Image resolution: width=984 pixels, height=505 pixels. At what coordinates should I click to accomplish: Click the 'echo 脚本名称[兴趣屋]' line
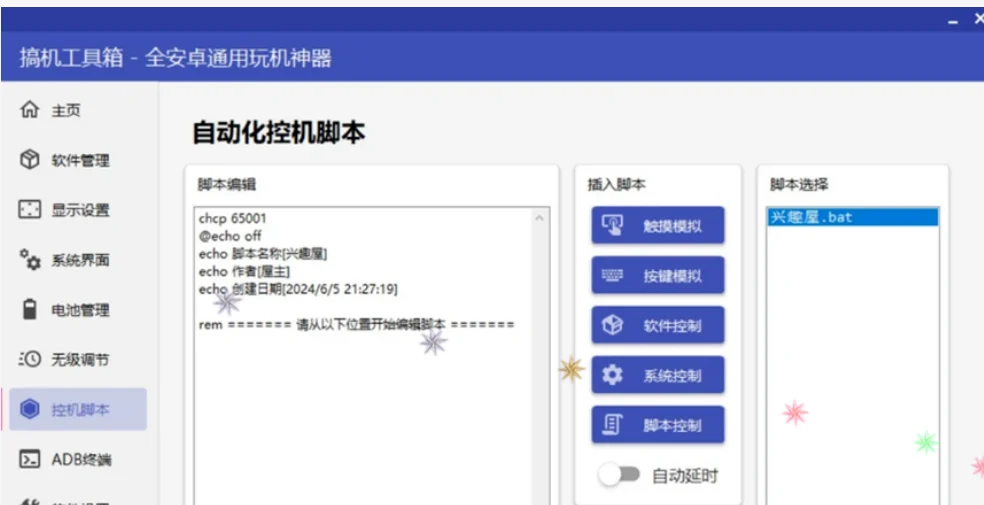[263, 254]
